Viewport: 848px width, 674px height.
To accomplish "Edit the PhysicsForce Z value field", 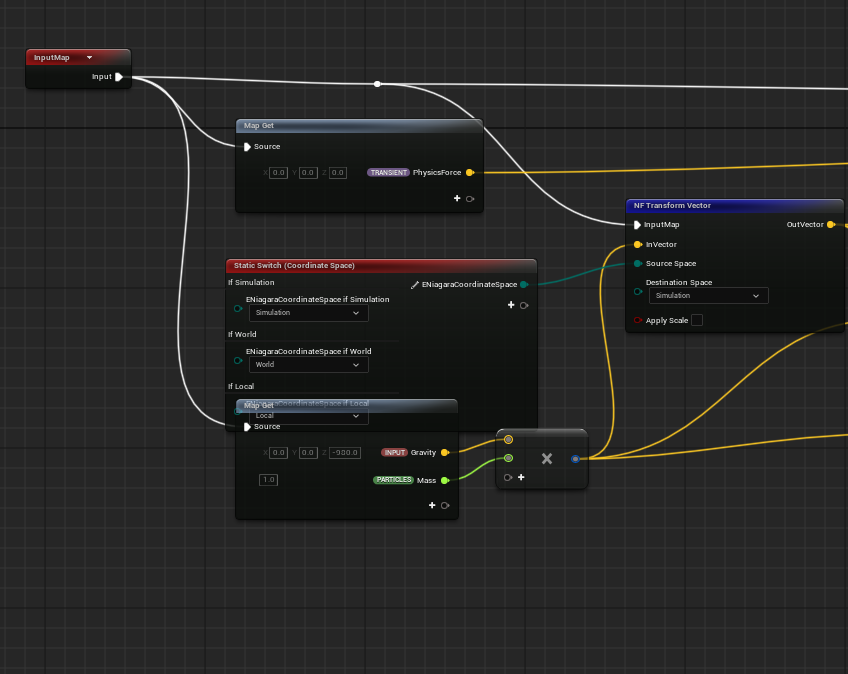I will click(337, 173).
